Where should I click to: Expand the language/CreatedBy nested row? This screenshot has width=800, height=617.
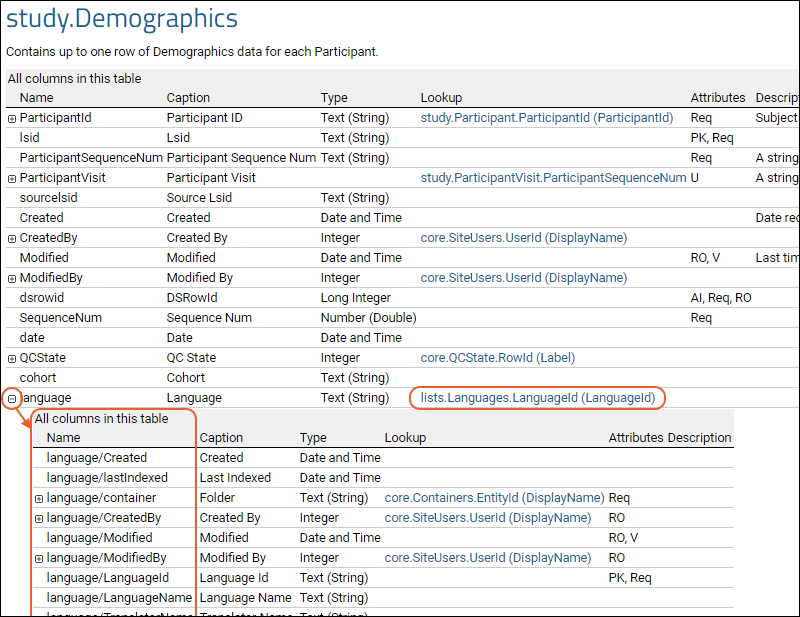39,518
